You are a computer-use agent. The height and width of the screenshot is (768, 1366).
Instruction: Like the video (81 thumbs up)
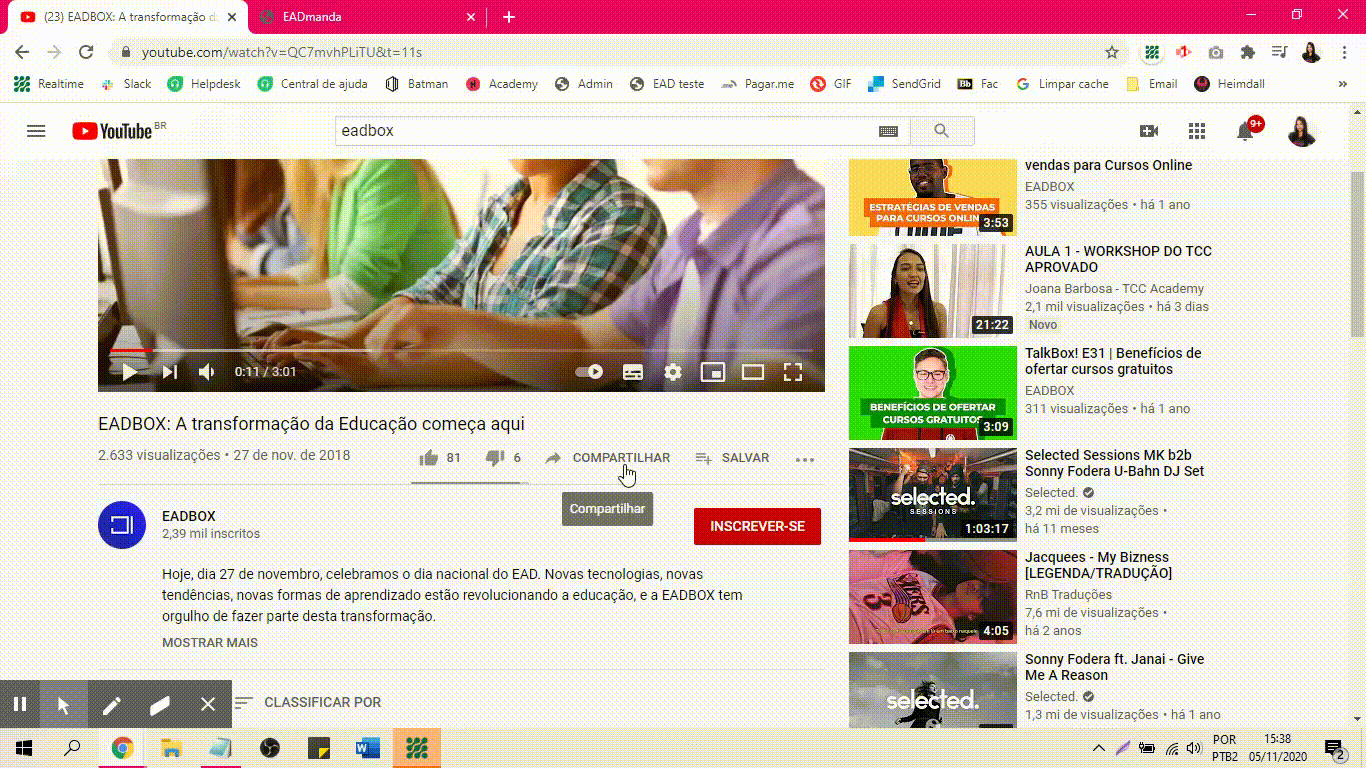pos(439,458)
